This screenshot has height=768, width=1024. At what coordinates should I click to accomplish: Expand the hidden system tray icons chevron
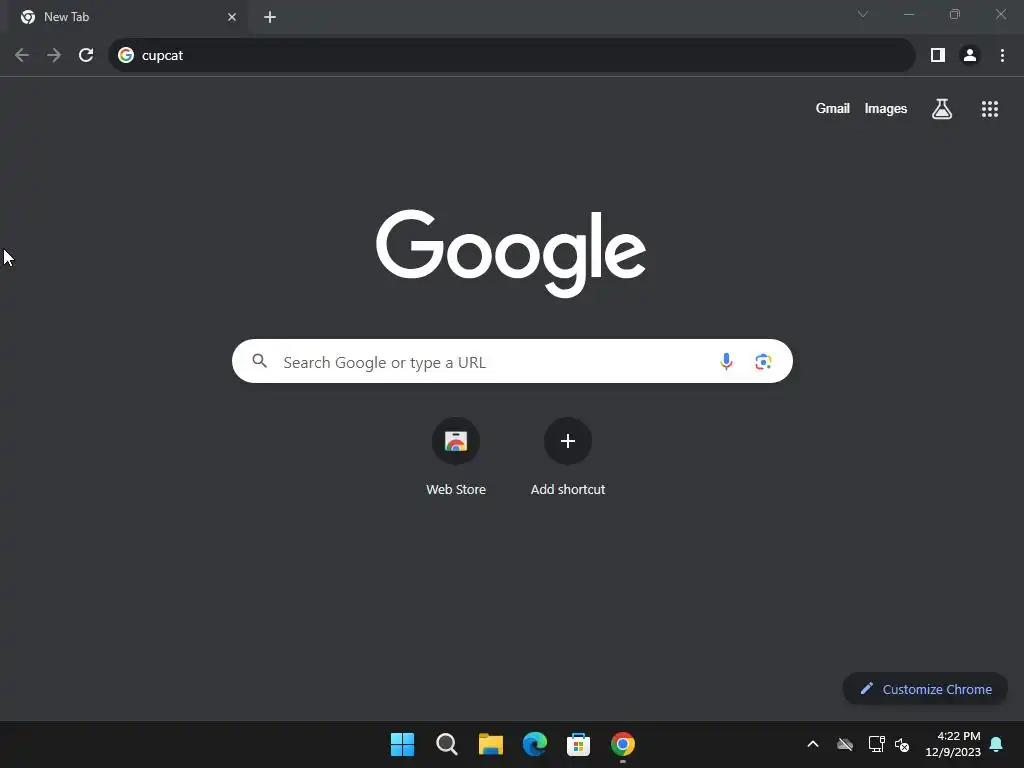[813, 744]
